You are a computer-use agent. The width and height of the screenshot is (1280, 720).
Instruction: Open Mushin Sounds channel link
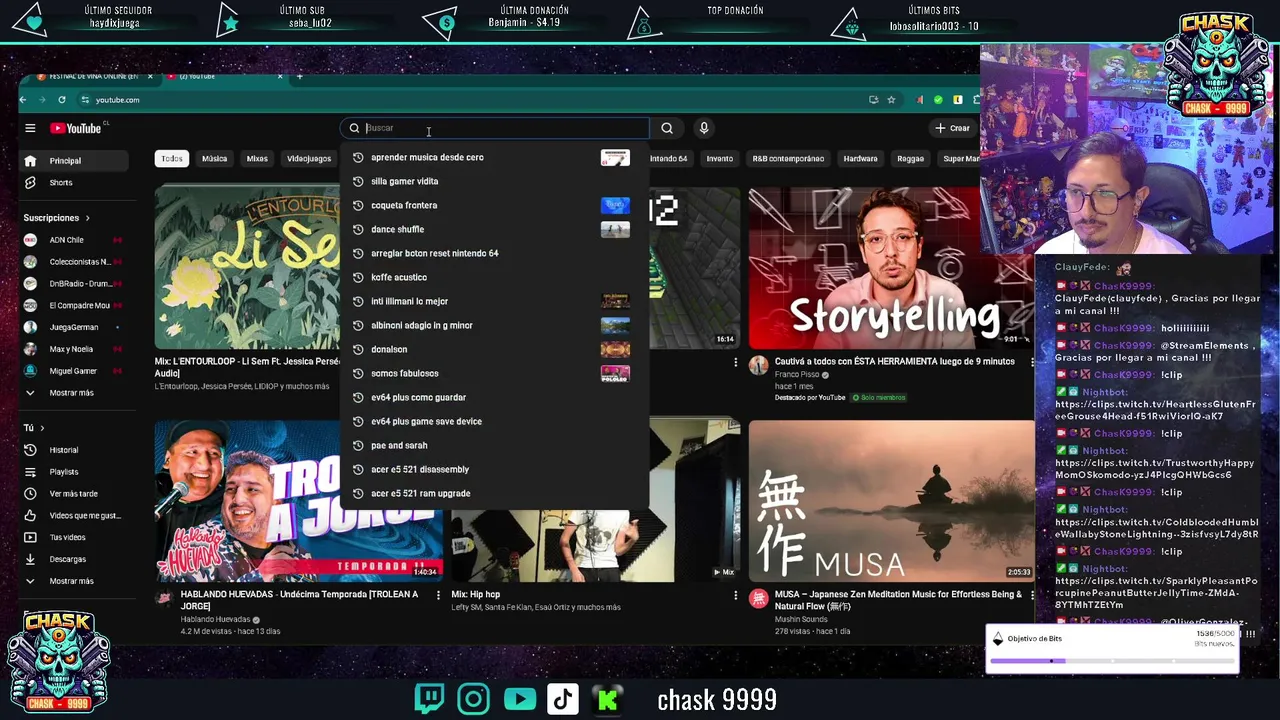click(x=801, y=619)
